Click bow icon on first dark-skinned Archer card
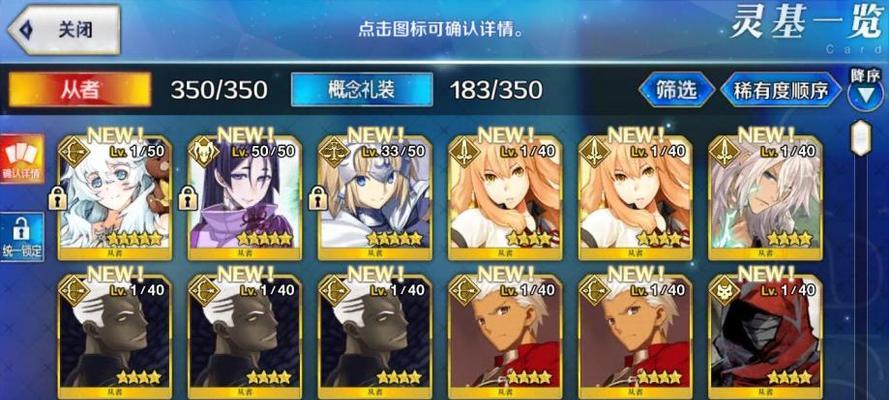This screenshot has height=400, width=889. [x=74, y=292]
